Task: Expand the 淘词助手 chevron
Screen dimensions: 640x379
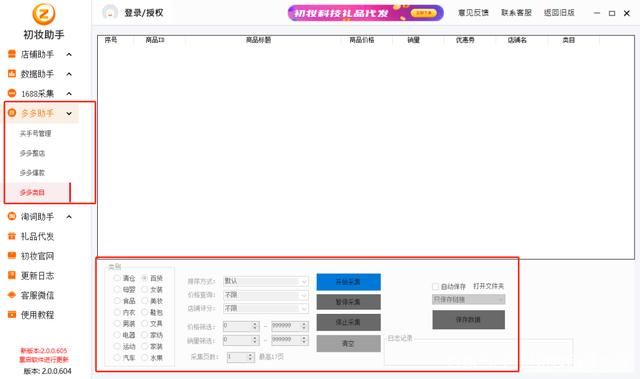Action: [69, 217]
